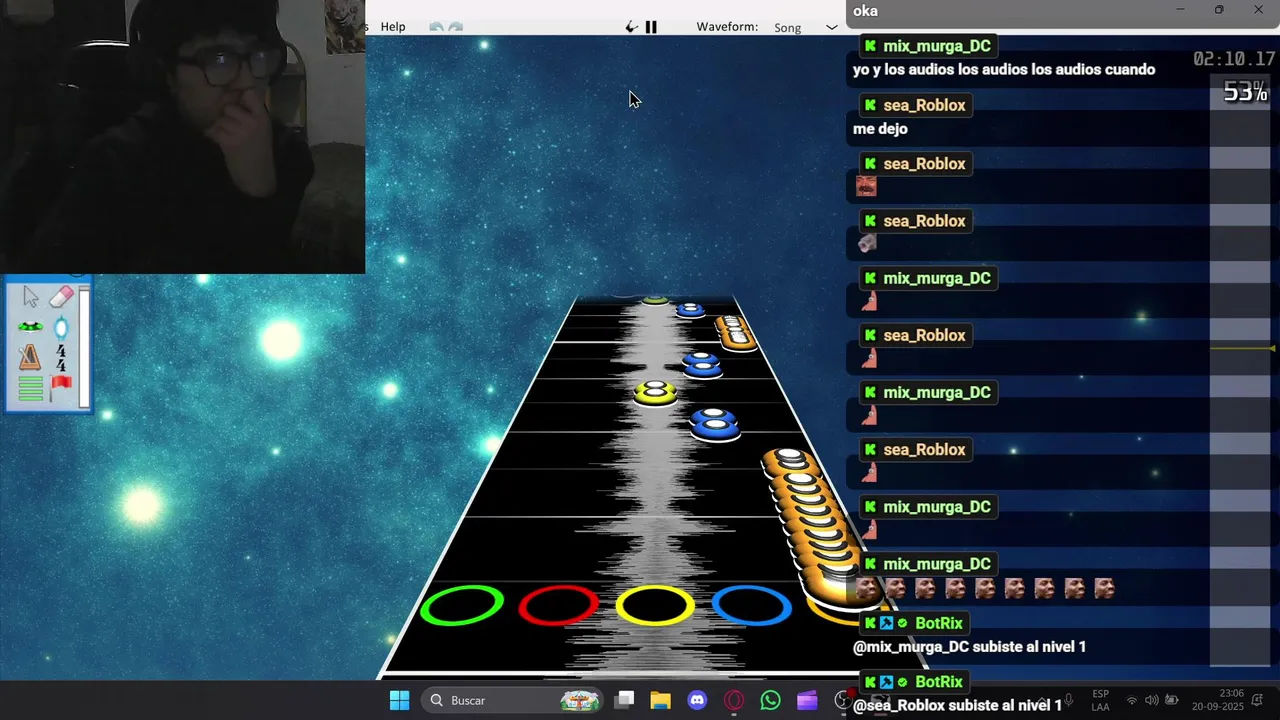Open the Windows Start menu
The image size is (1280, 720).
click(399, 700)
